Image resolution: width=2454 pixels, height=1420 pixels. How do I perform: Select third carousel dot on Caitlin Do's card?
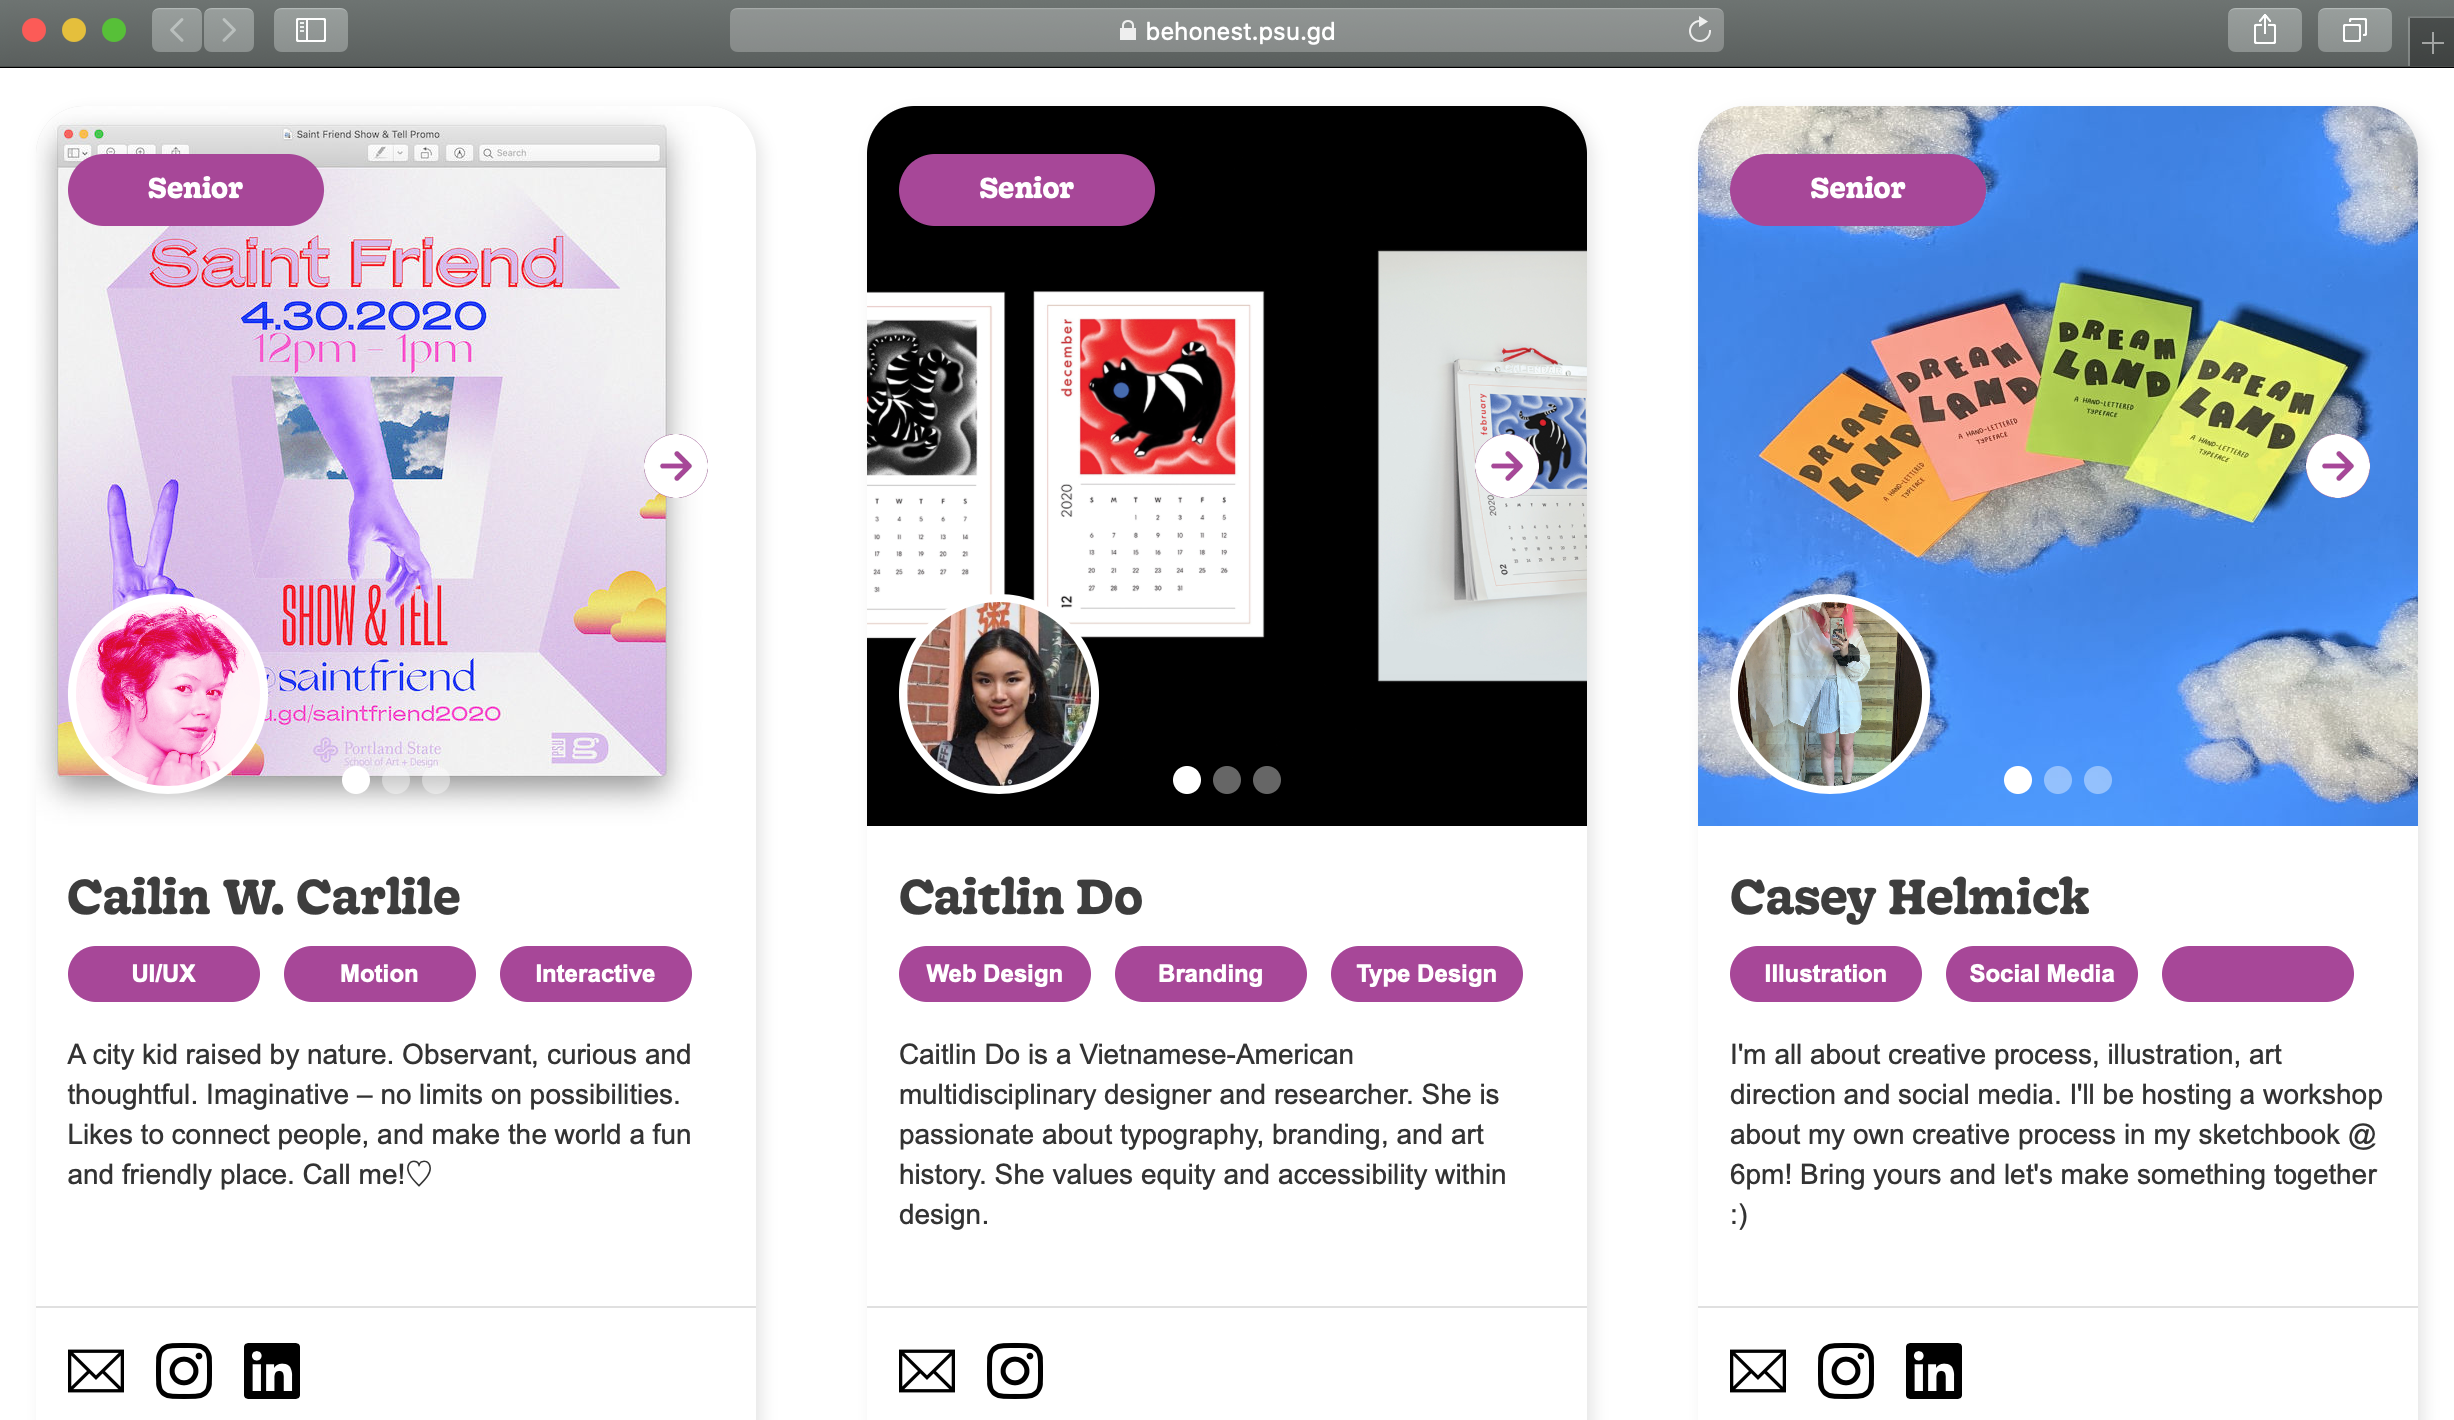1267,780
